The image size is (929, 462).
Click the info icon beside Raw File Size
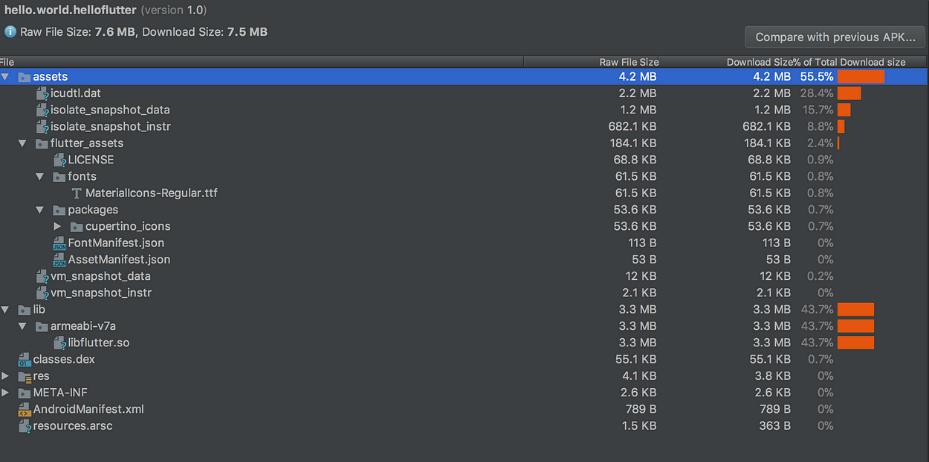pyautogui.click(x=10, y=32)
